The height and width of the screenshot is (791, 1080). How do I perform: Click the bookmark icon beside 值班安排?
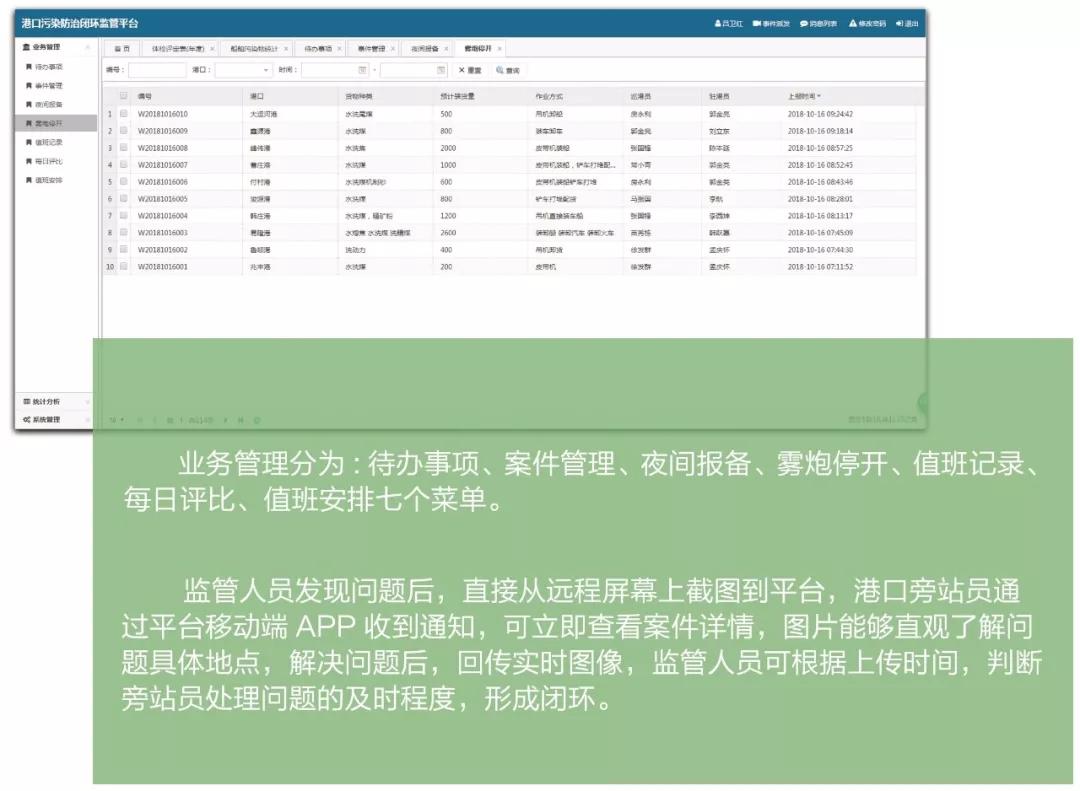click(x=29, y=180)
